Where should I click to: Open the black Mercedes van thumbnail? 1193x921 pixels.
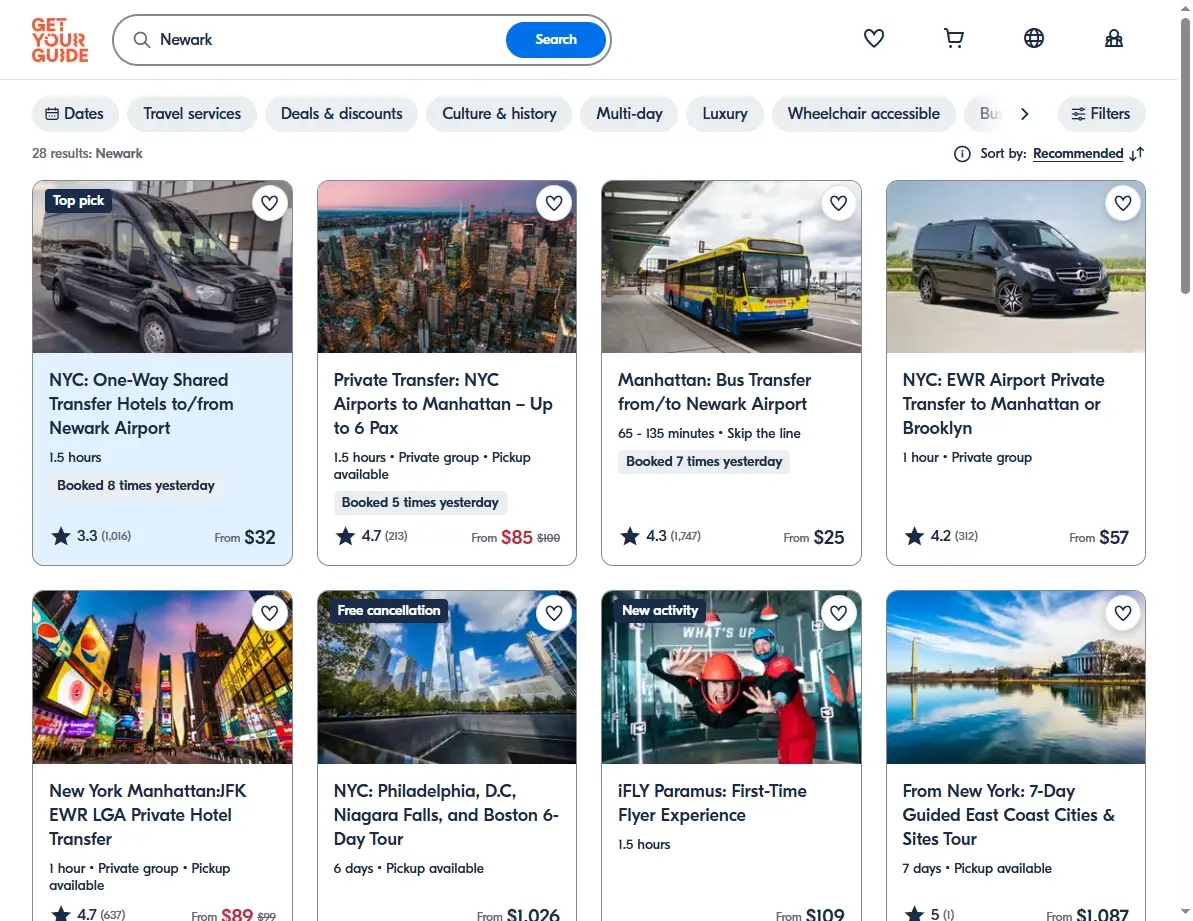[1016, 267]
